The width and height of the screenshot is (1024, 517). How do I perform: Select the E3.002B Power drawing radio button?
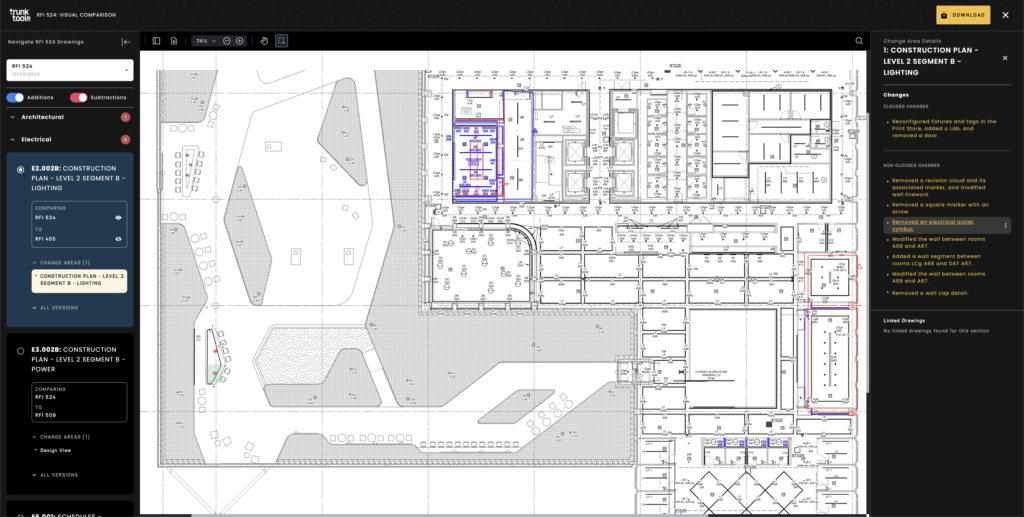21,351
